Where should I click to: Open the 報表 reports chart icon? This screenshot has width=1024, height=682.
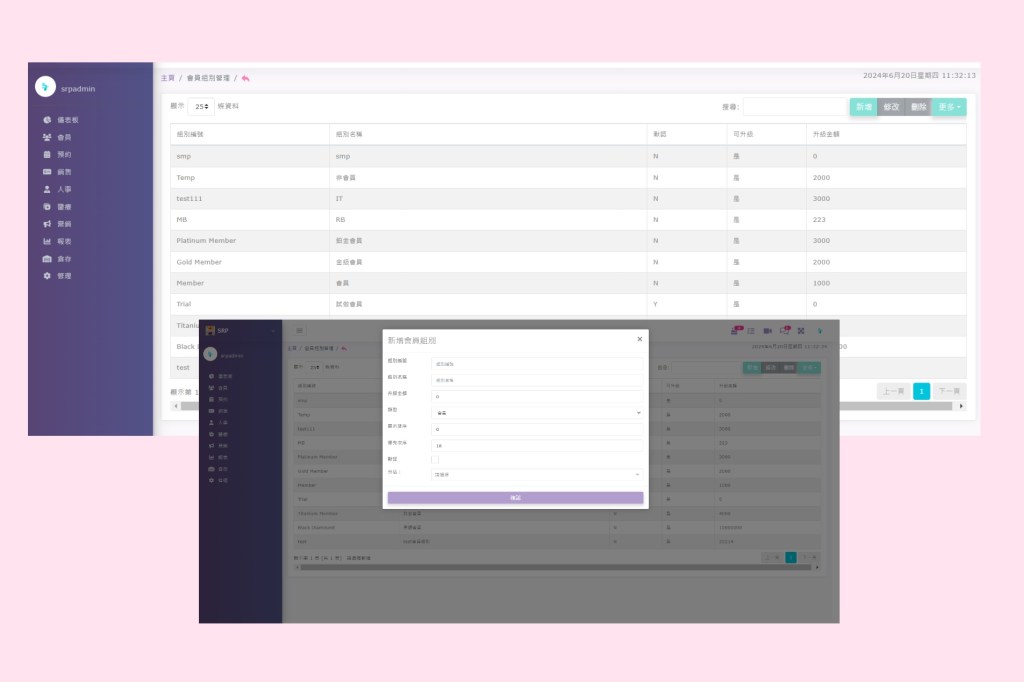(47, 241)
